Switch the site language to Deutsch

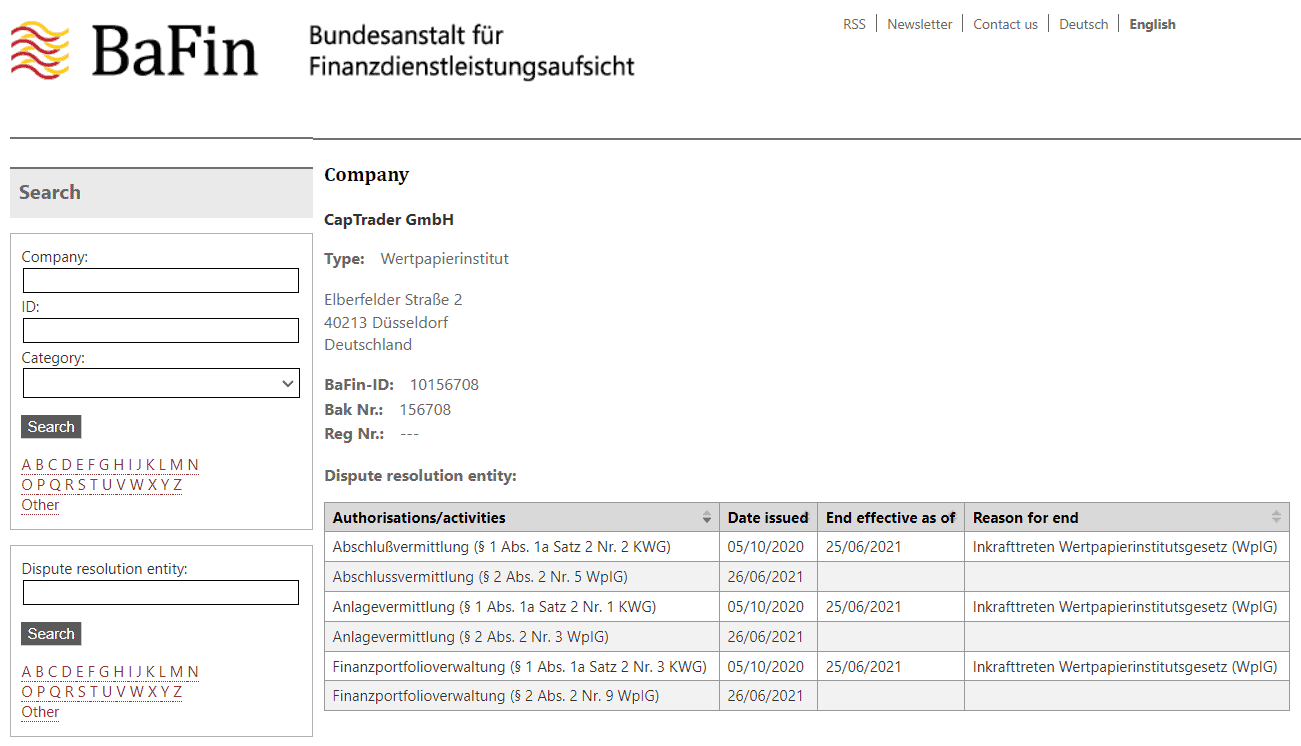(x=1084, y=24)
